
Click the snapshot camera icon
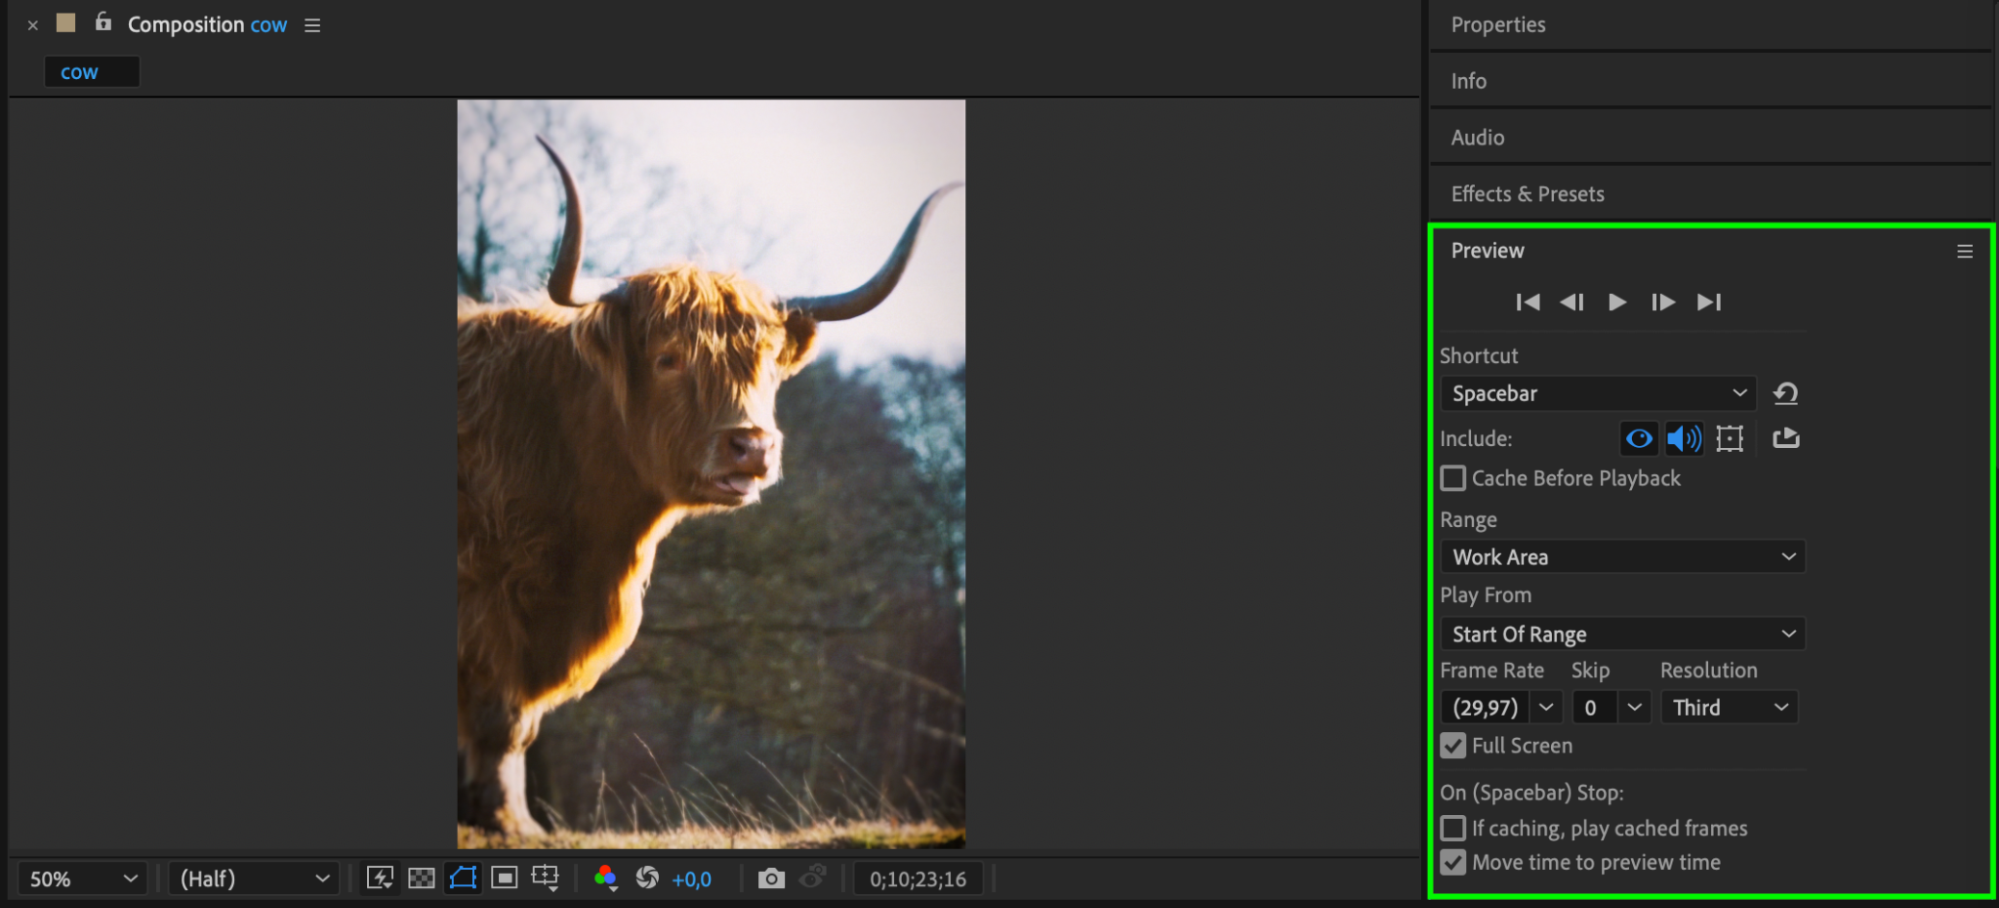(x=770, y=878)
